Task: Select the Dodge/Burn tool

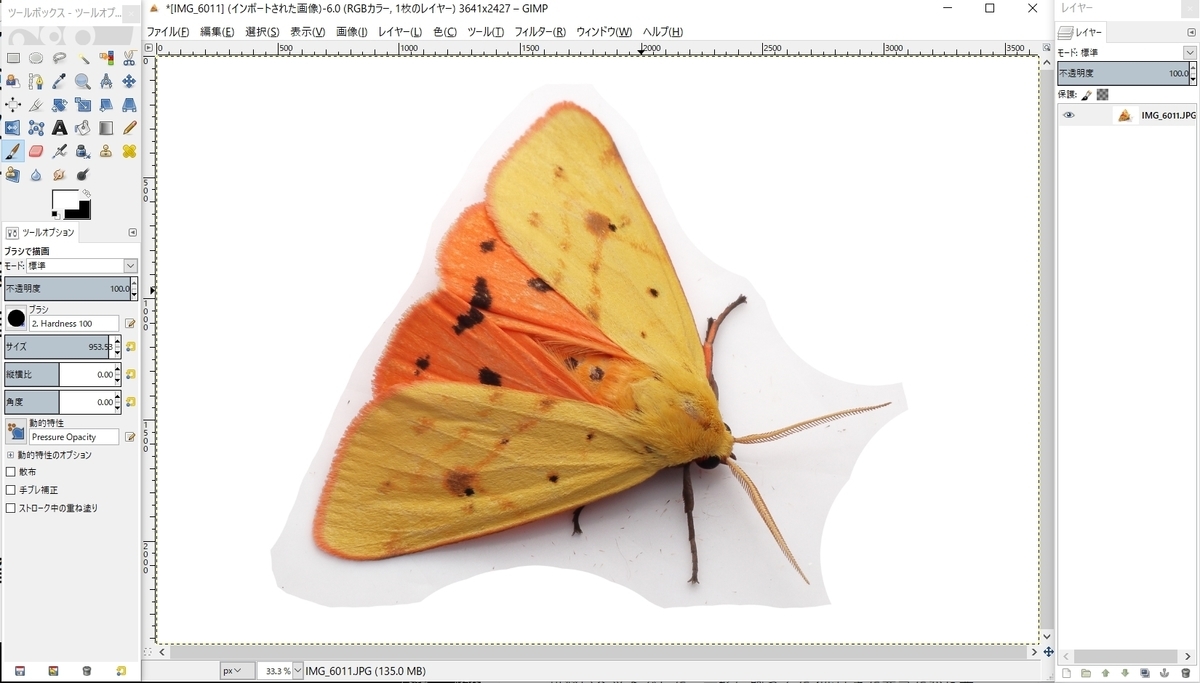Action: (x=83, y=175)
